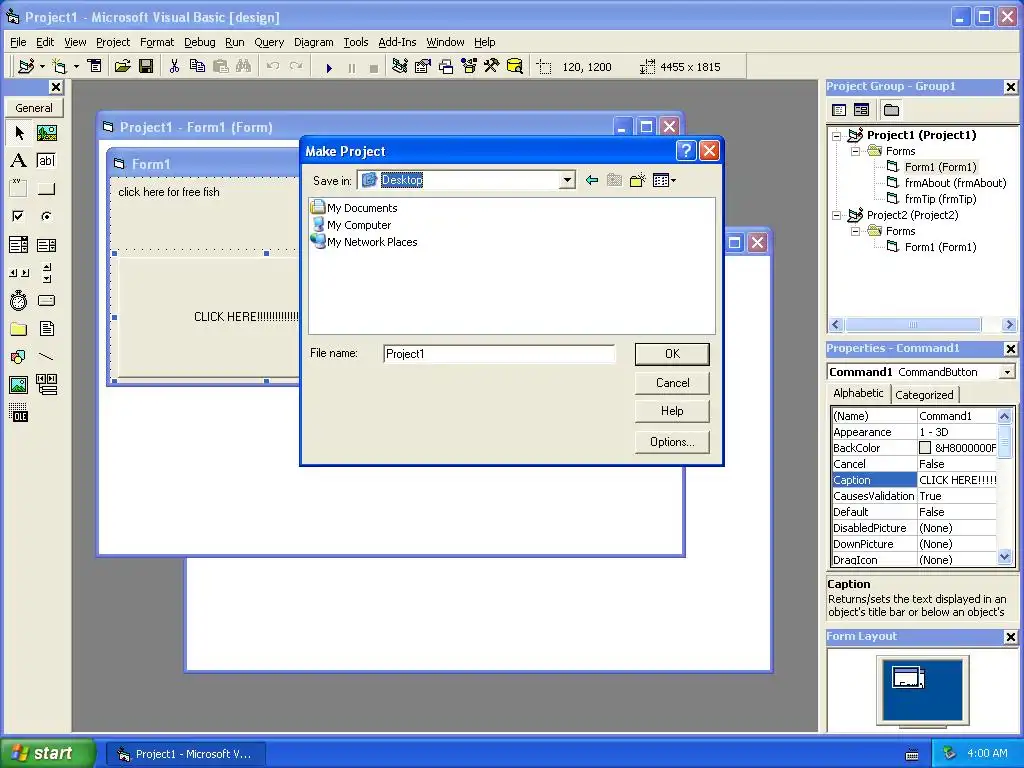Select the DriveListBox control tool
This screenshot has height=768, width=1024.
point(46,300)
